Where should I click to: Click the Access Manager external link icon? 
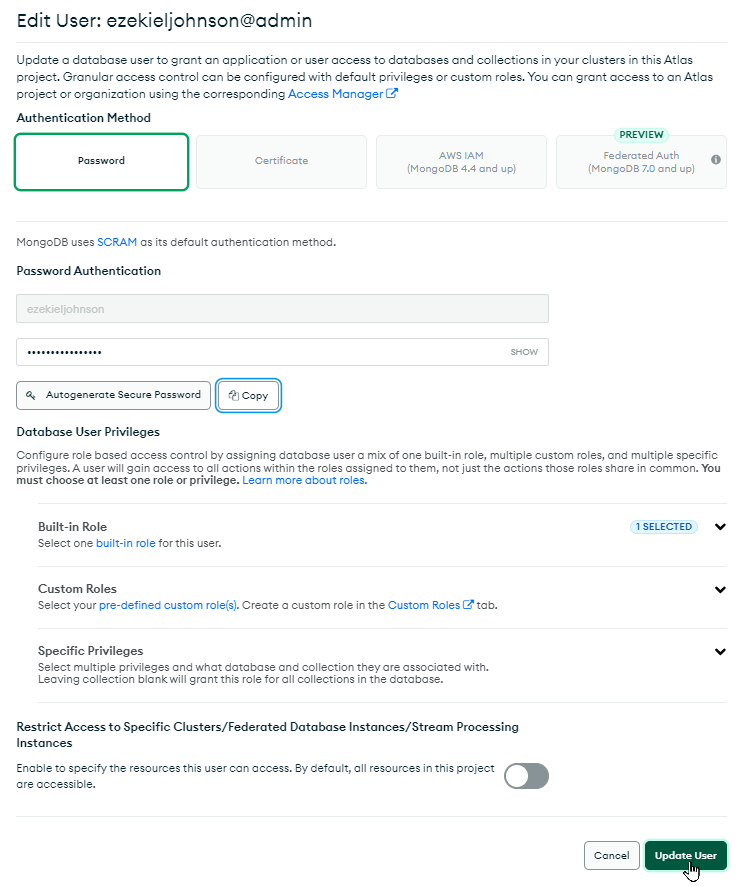click(x=391, y=93)
